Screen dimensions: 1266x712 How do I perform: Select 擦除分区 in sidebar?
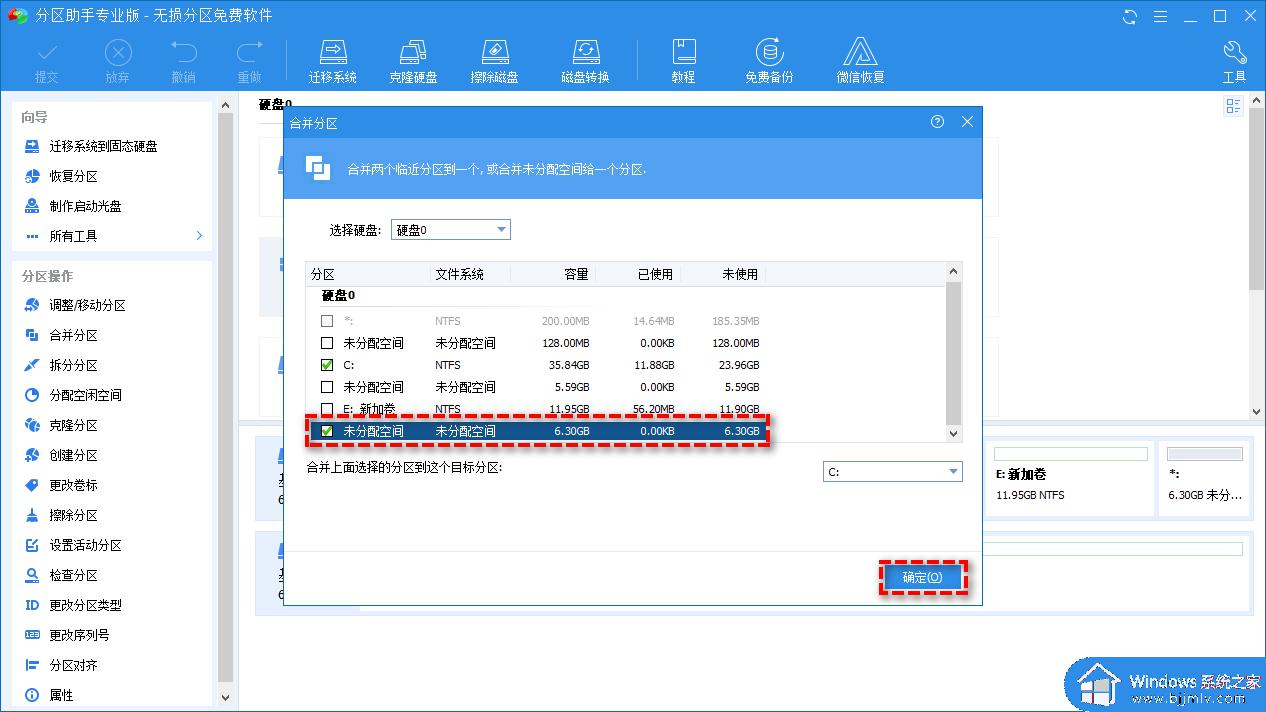click(x=73, y=515)
